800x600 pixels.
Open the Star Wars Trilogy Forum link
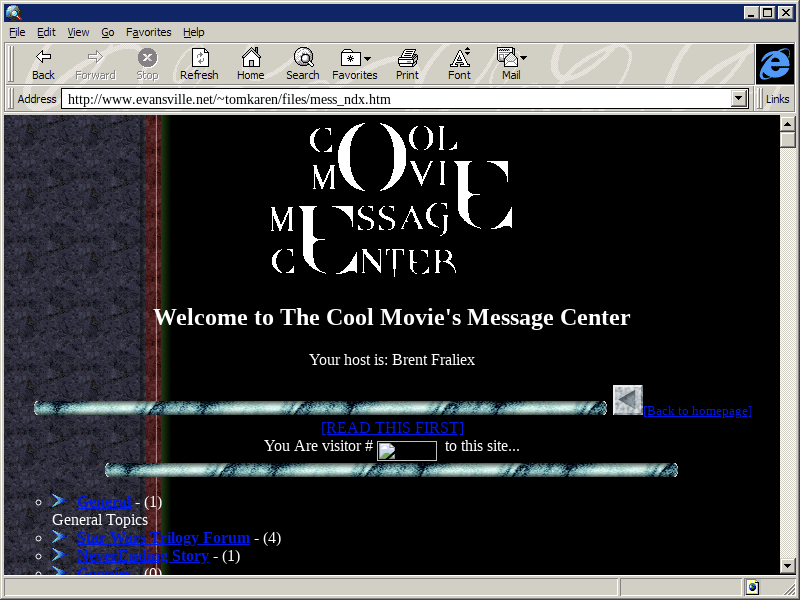[x=163, y=538]
